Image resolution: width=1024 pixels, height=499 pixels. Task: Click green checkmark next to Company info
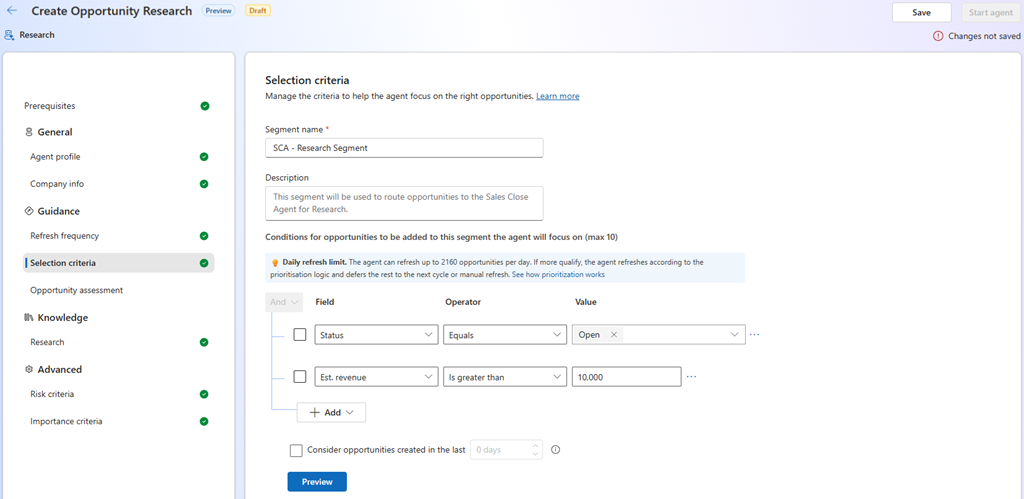click(x=204, y=184)
